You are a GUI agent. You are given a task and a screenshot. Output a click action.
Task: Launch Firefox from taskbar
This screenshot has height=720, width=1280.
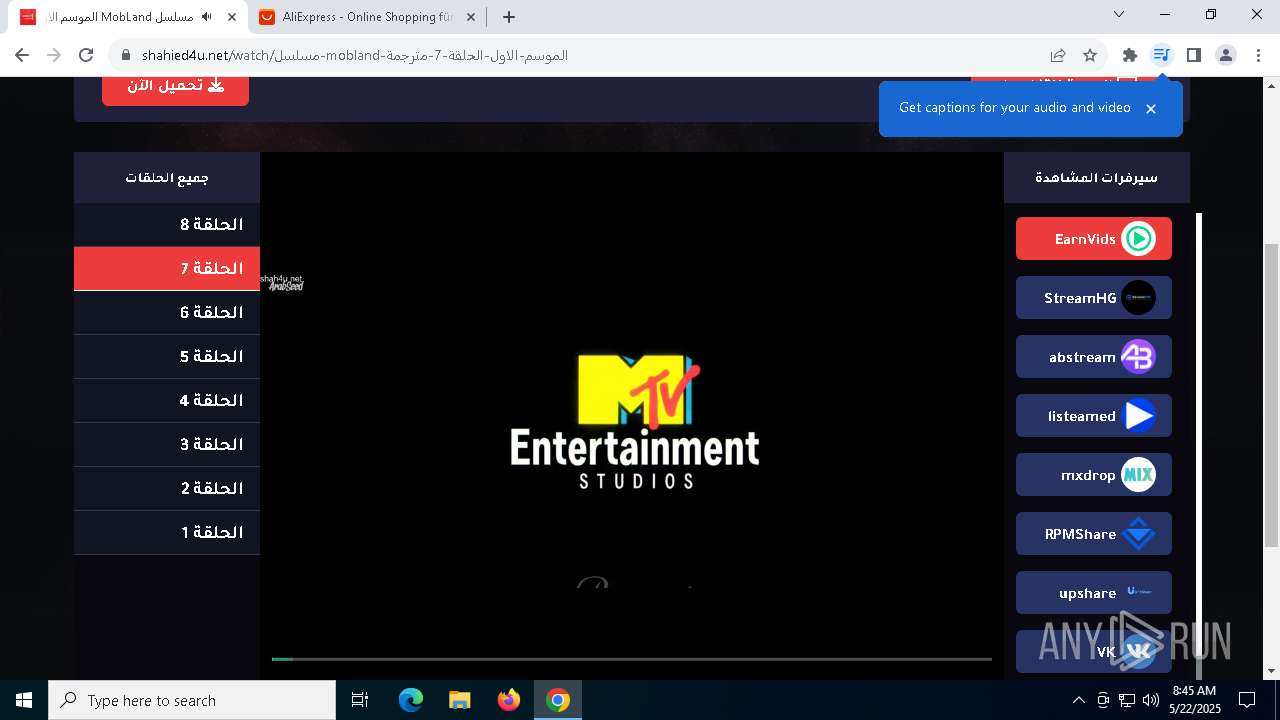point(509,700)
